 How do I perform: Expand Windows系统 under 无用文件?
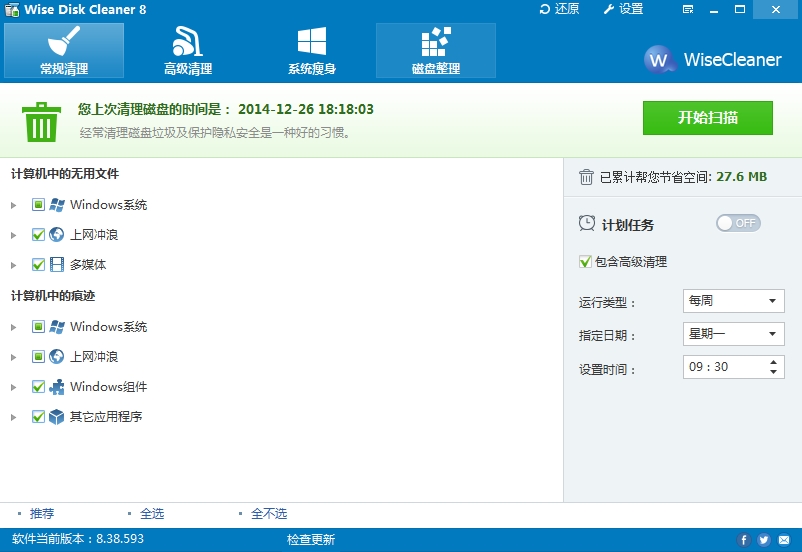click(x=14, y=205)
